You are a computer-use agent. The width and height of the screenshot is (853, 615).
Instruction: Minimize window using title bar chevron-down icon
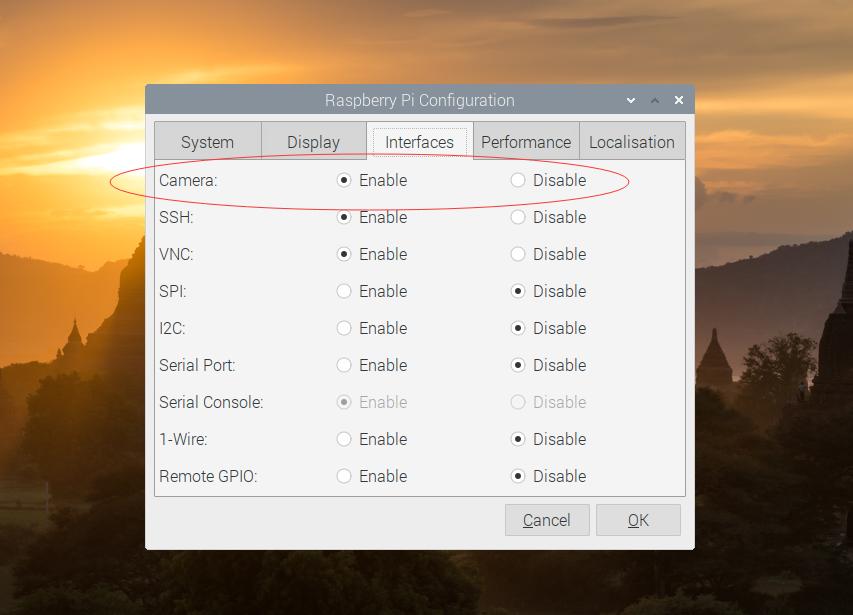(x=631, y=100)
